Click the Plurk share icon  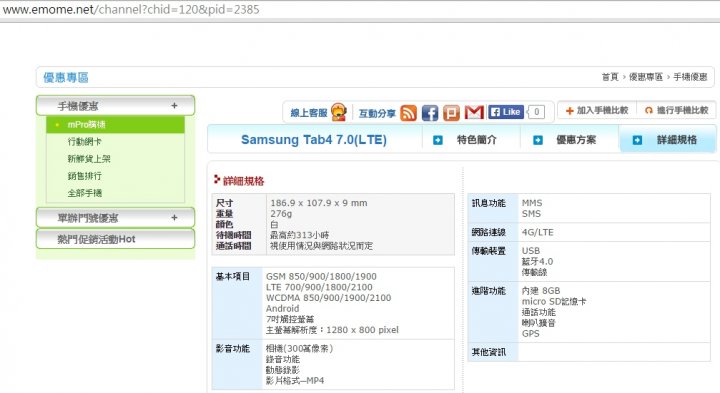point(451,113)
